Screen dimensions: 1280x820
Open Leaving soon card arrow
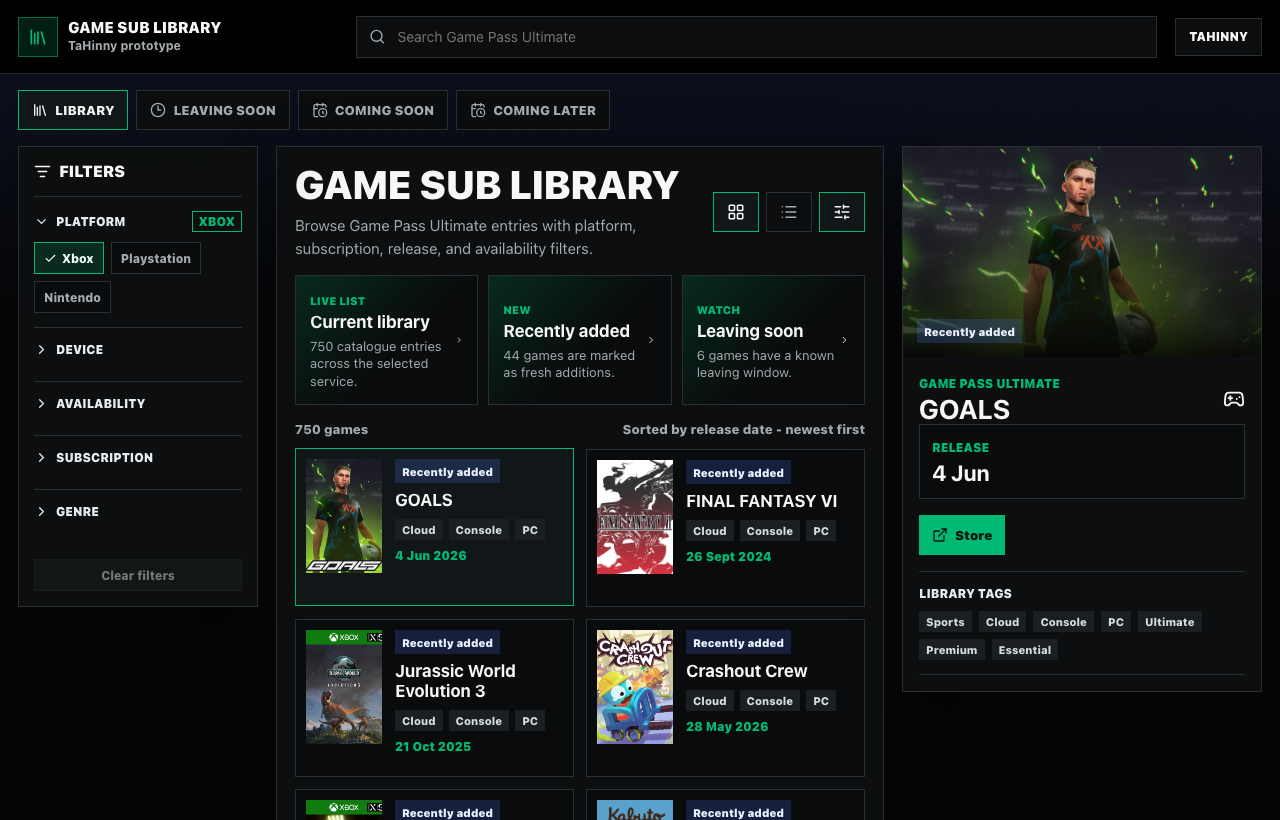point(844,340)
